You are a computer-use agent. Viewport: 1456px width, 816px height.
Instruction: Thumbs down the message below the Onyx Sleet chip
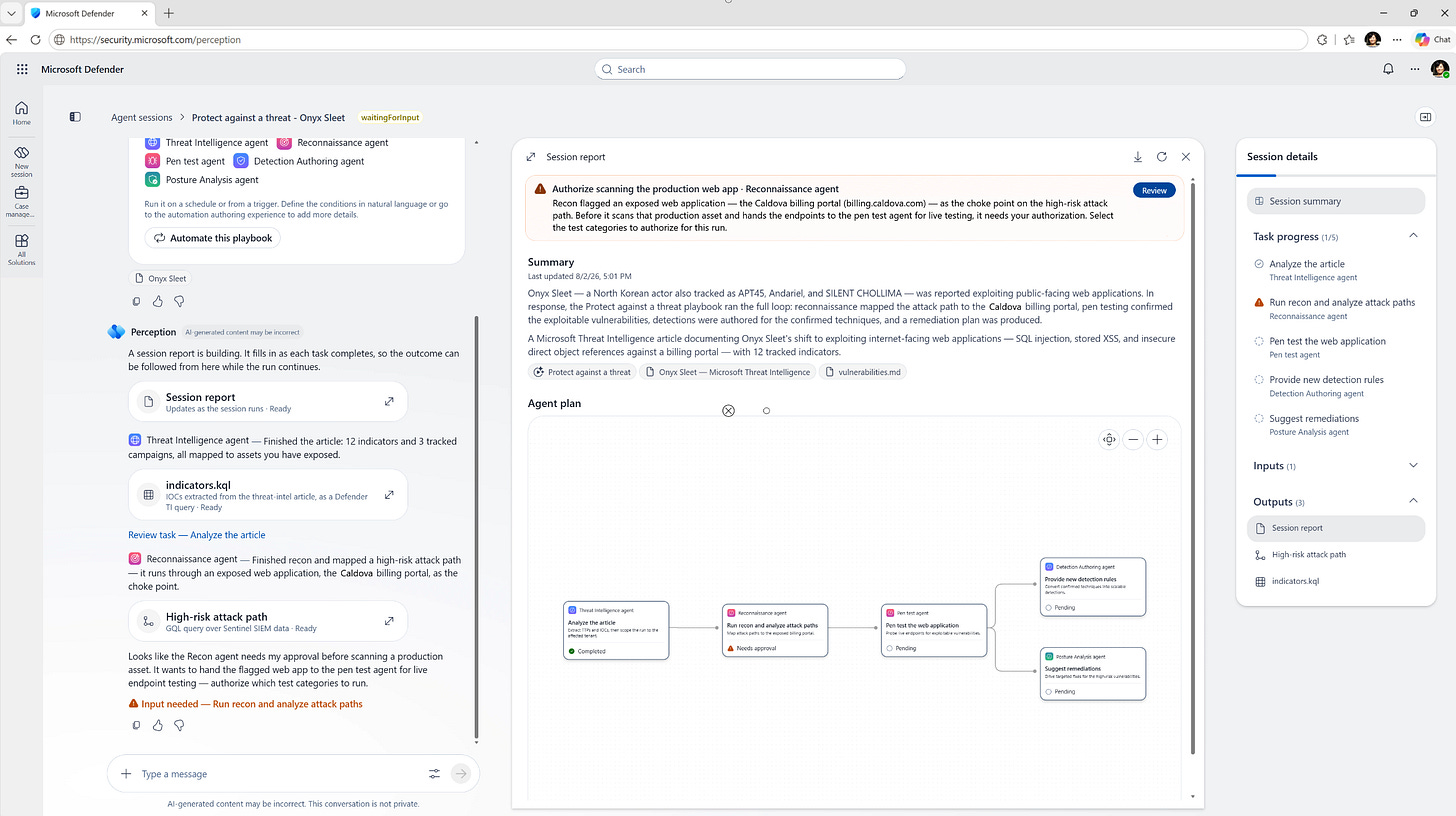(x=179, y=301)
